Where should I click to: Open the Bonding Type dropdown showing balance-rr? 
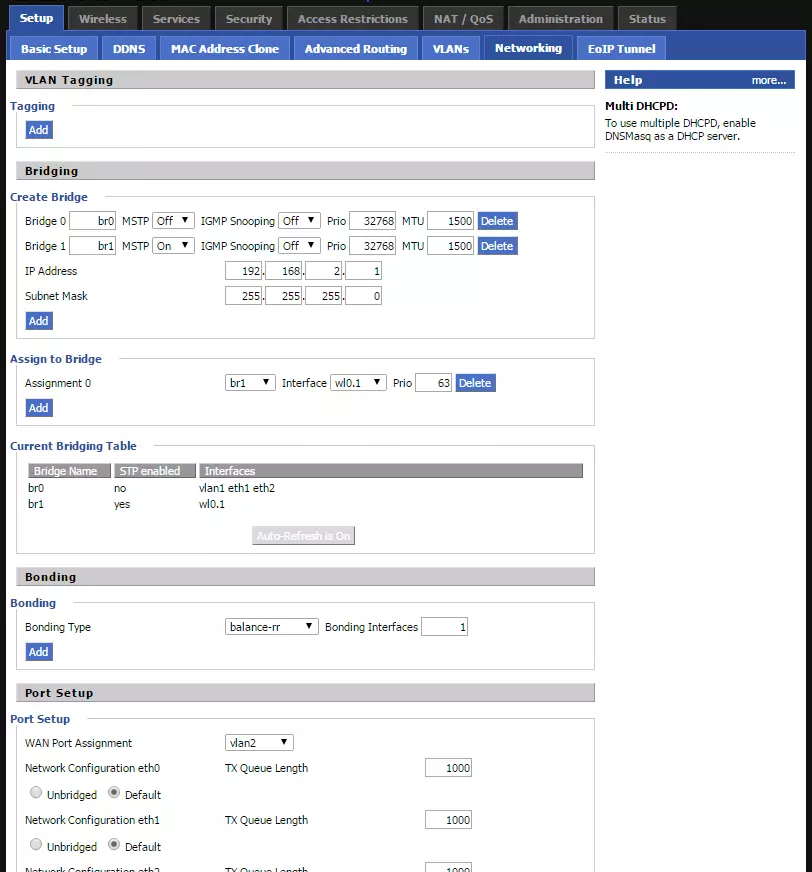pyautogui.click(x=268, y=626)
